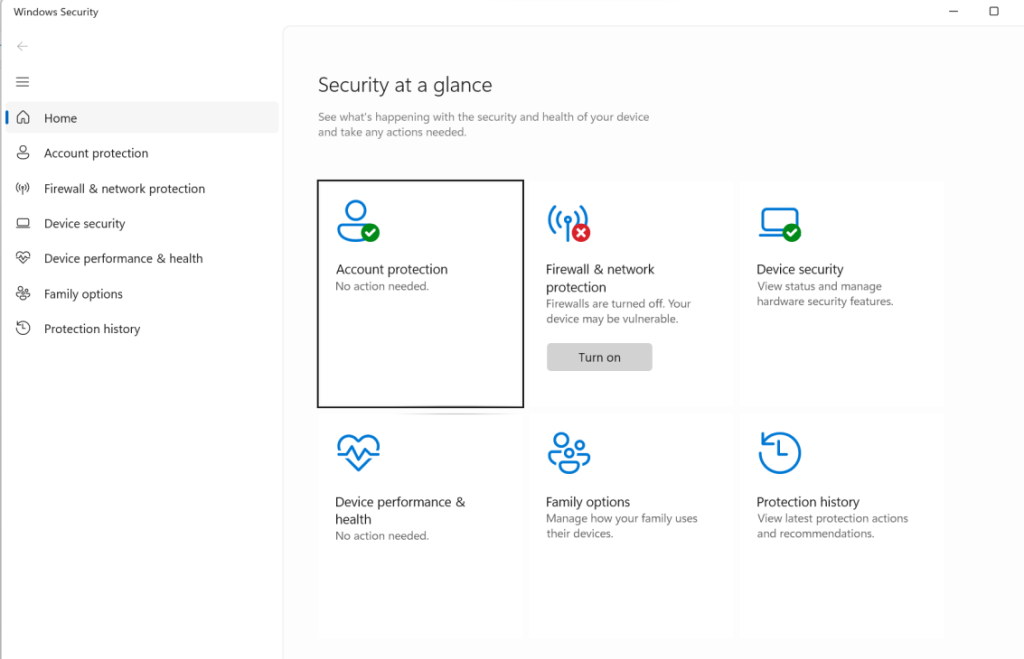Image resolution: width=1024 pixels, height=659 pixels.
Task: Select Device performance & health sidebar item
Action: pyautogui.click(x=123, y=259)
